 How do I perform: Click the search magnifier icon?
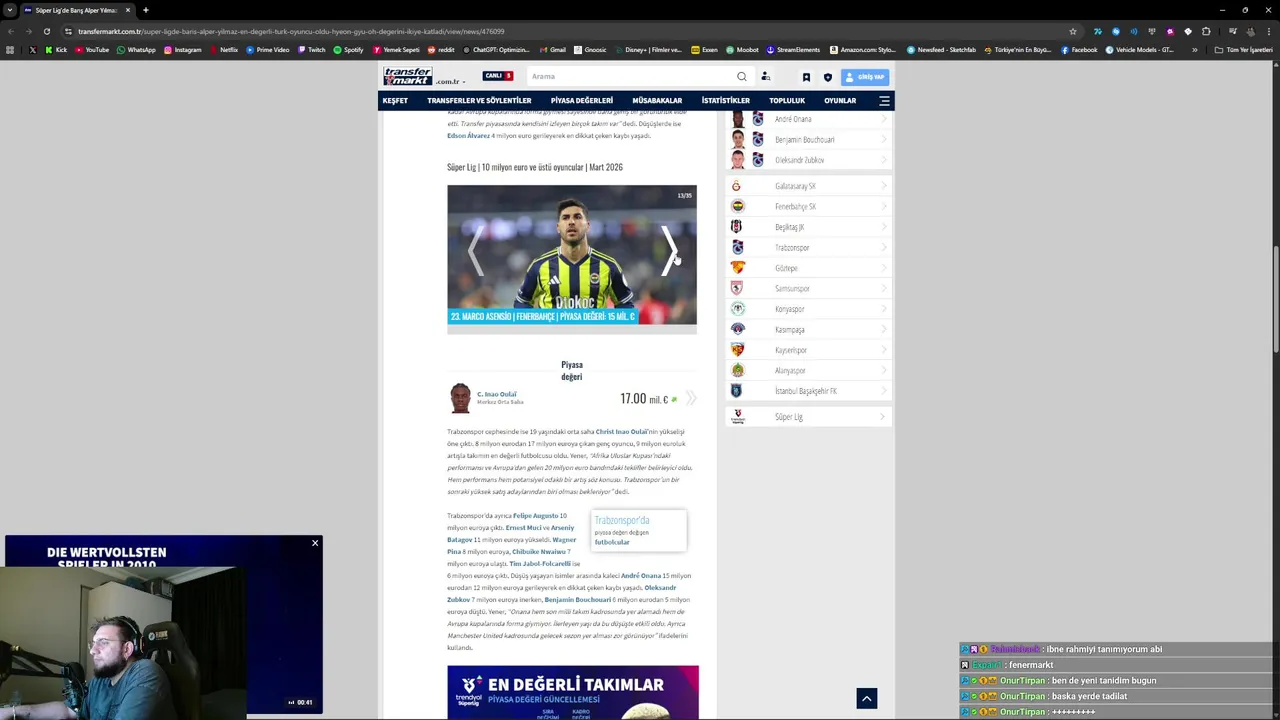tap(741, 76)
